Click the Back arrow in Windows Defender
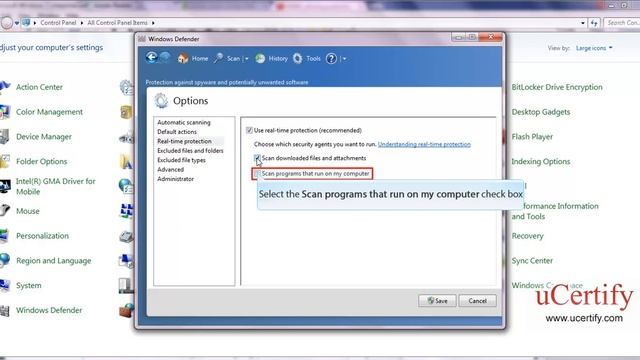 click(x=151, y=58)
